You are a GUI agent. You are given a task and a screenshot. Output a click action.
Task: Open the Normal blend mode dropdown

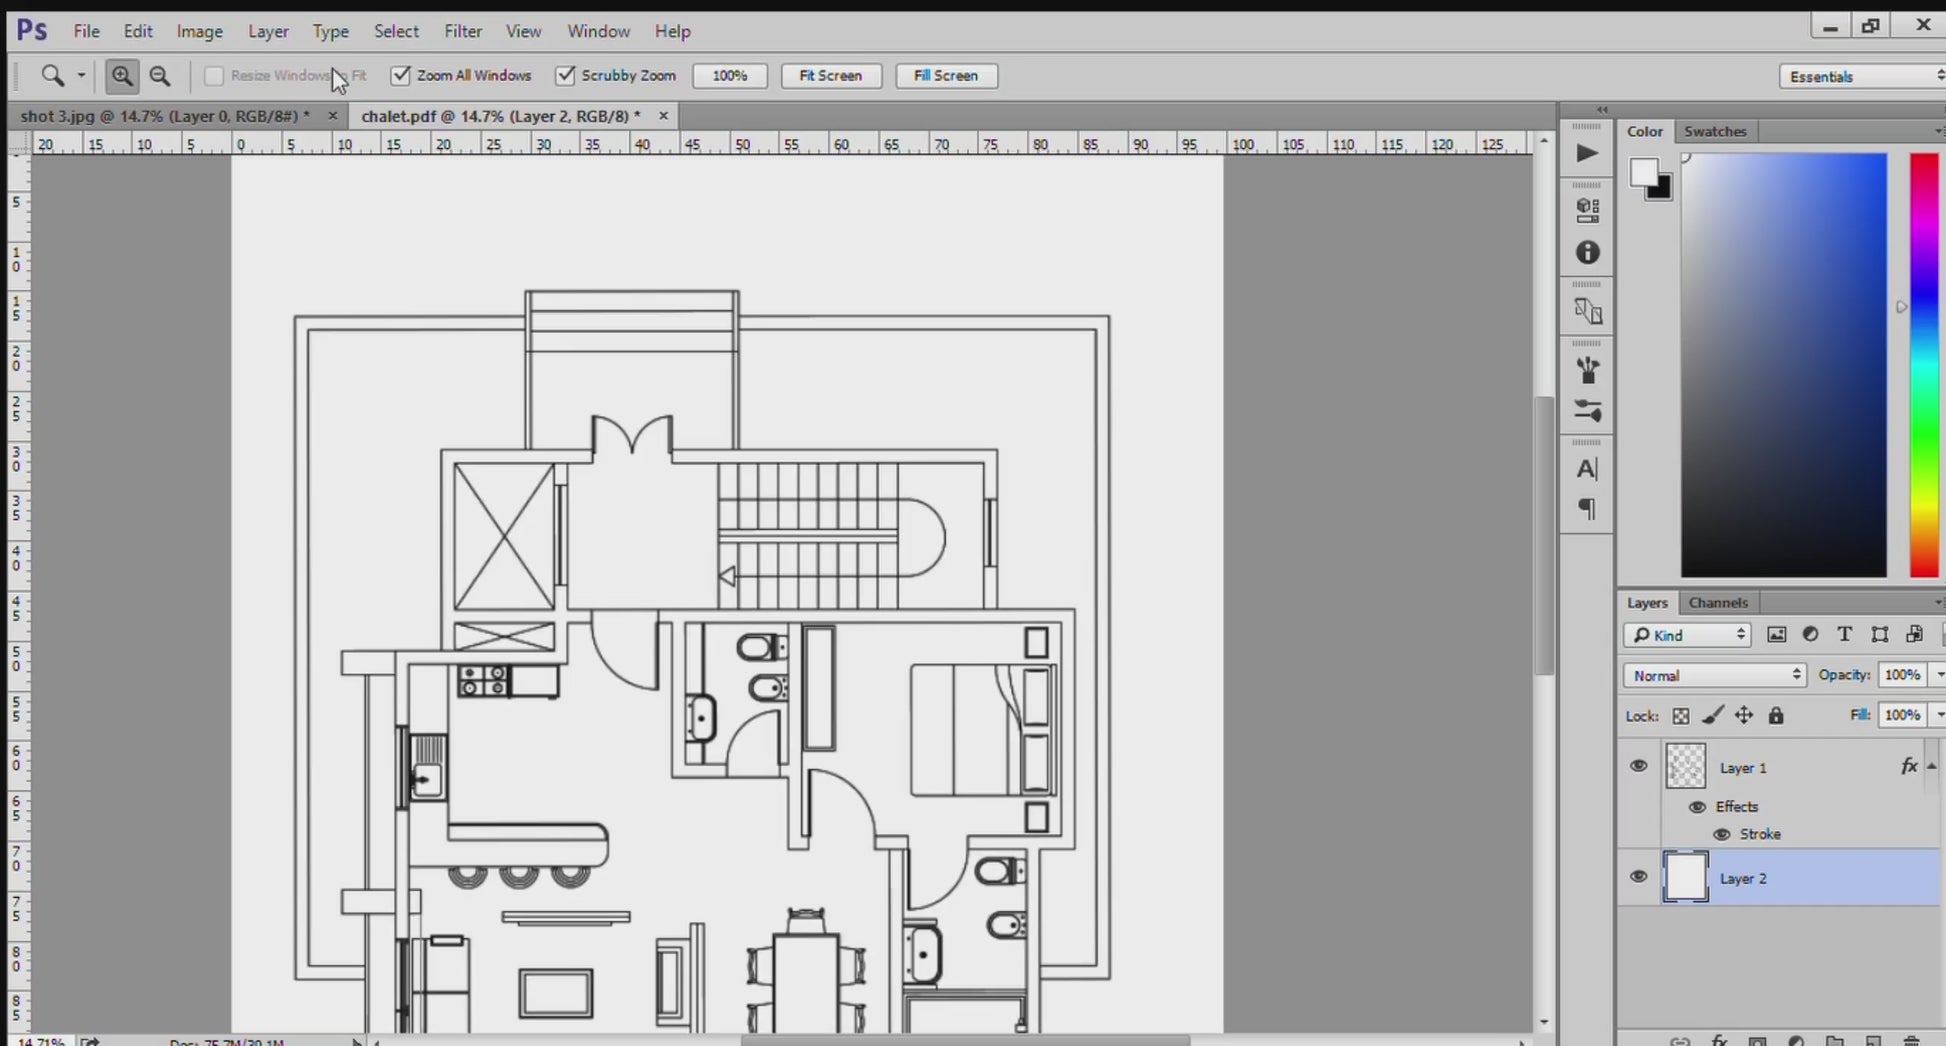coord(1715,676)
